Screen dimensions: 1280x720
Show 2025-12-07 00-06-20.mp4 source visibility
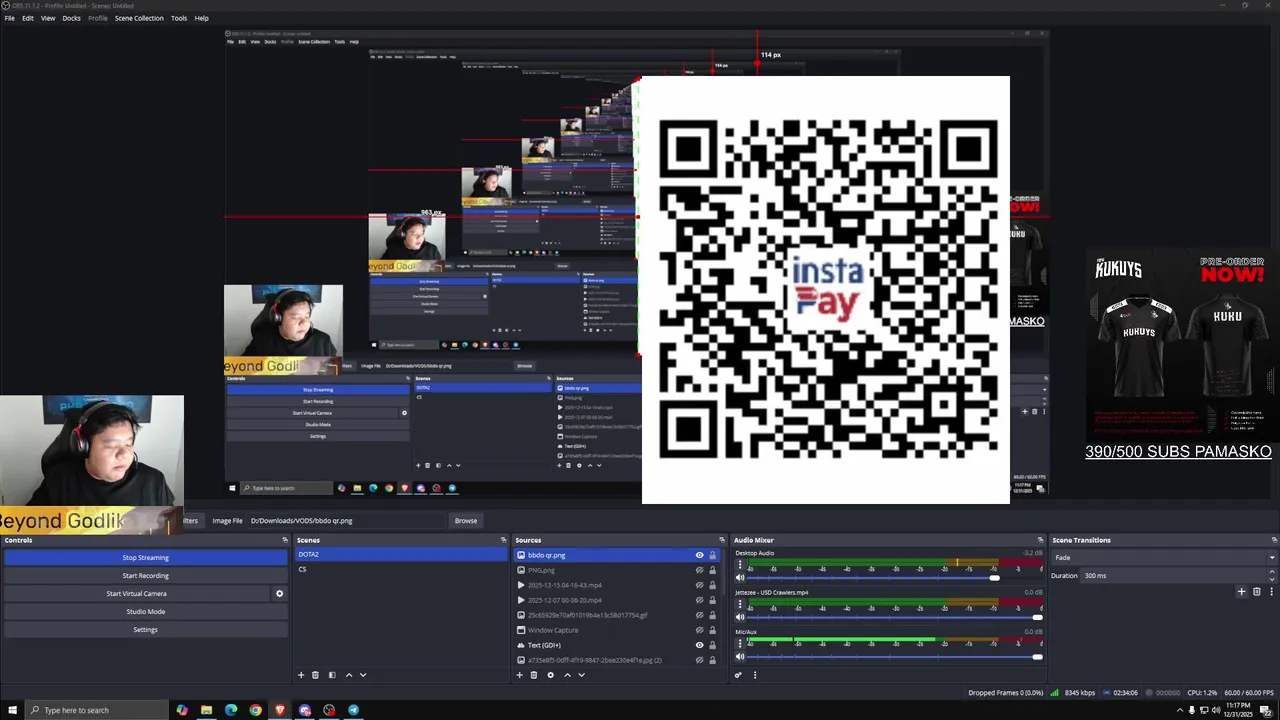point(699,600)
